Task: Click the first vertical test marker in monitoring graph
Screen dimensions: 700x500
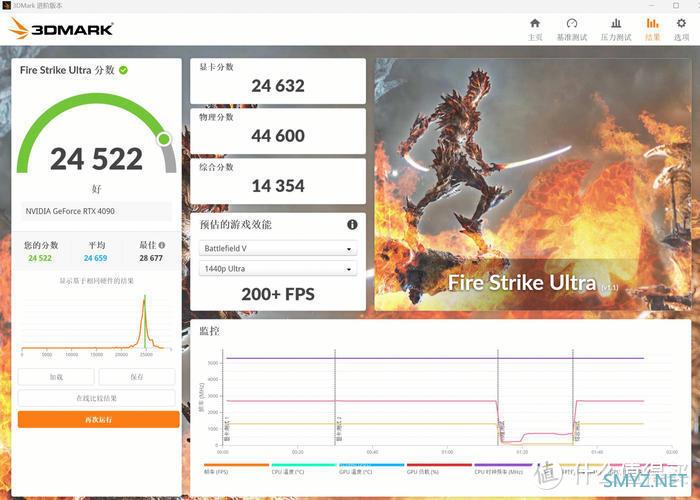Action: pyautogui.click(x=335, y=397)
